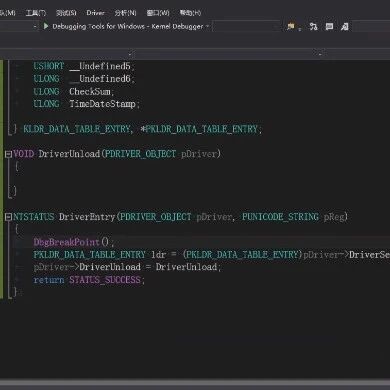Viewport: 390px width, 390px height.
Task: Click the (PKLDR_DATA_TABLE_ENTRY) cast expression
Action: click(242, 255)
